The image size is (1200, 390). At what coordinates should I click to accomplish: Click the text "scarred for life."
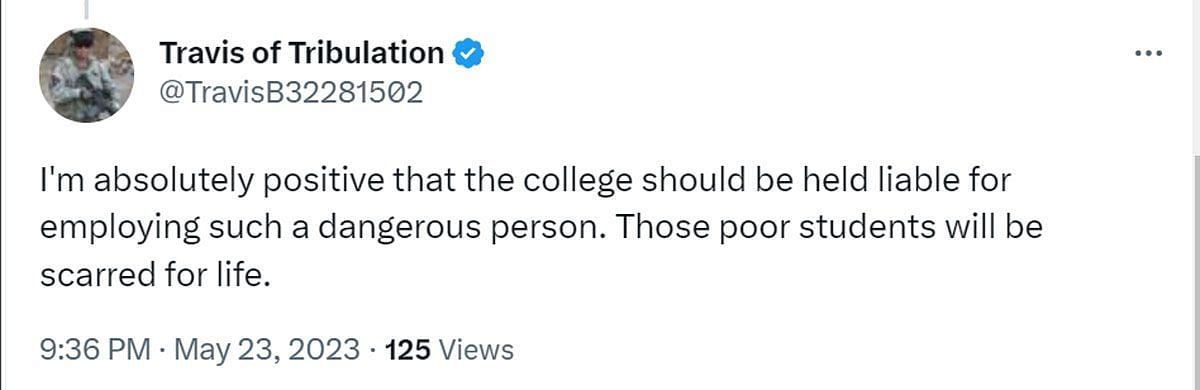pyautogui.click(x=156, y=273)
